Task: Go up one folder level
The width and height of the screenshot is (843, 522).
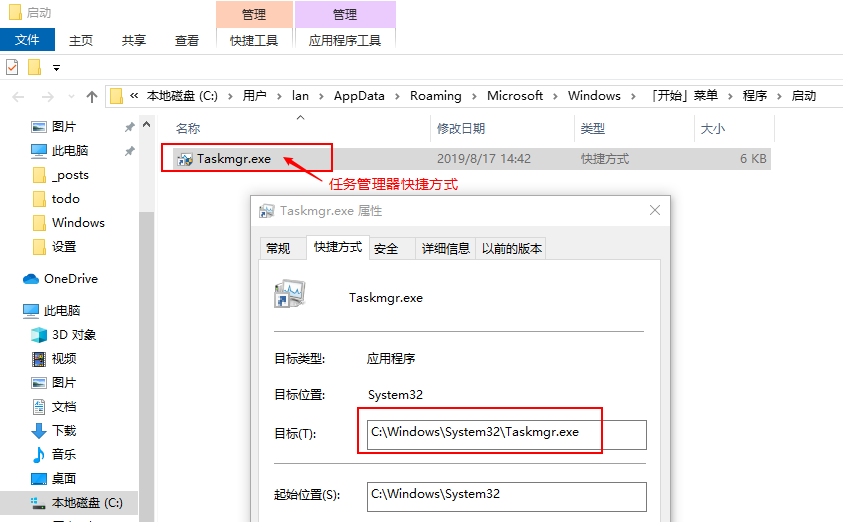Action: pos(92,97)
